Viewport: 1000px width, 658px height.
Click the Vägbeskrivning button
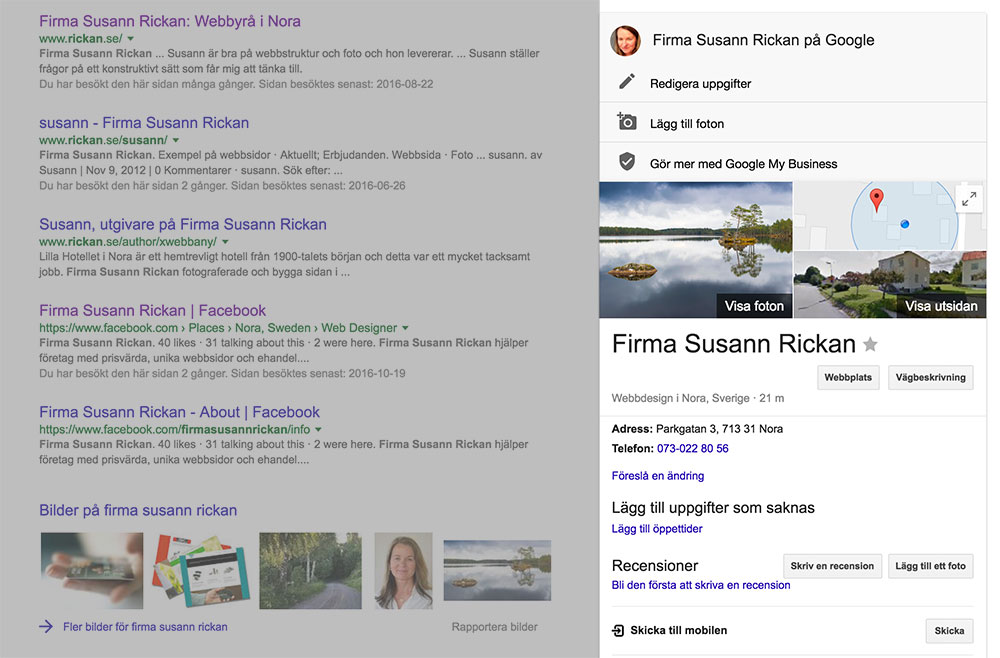[x=930, y=377]
